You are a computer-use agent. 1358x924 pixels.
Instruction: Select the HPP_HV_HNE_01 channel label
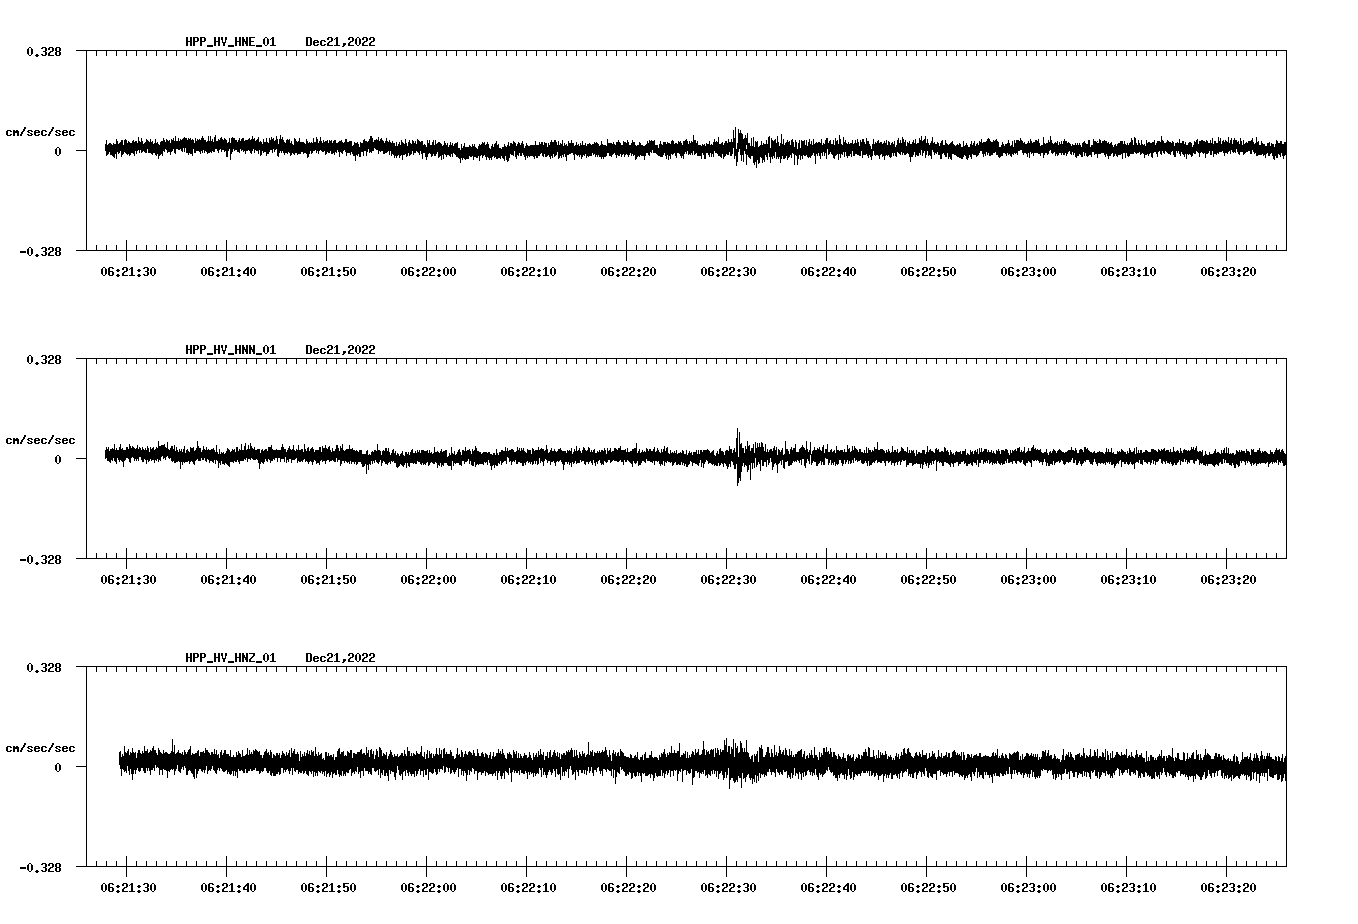[x=230, y=42]
